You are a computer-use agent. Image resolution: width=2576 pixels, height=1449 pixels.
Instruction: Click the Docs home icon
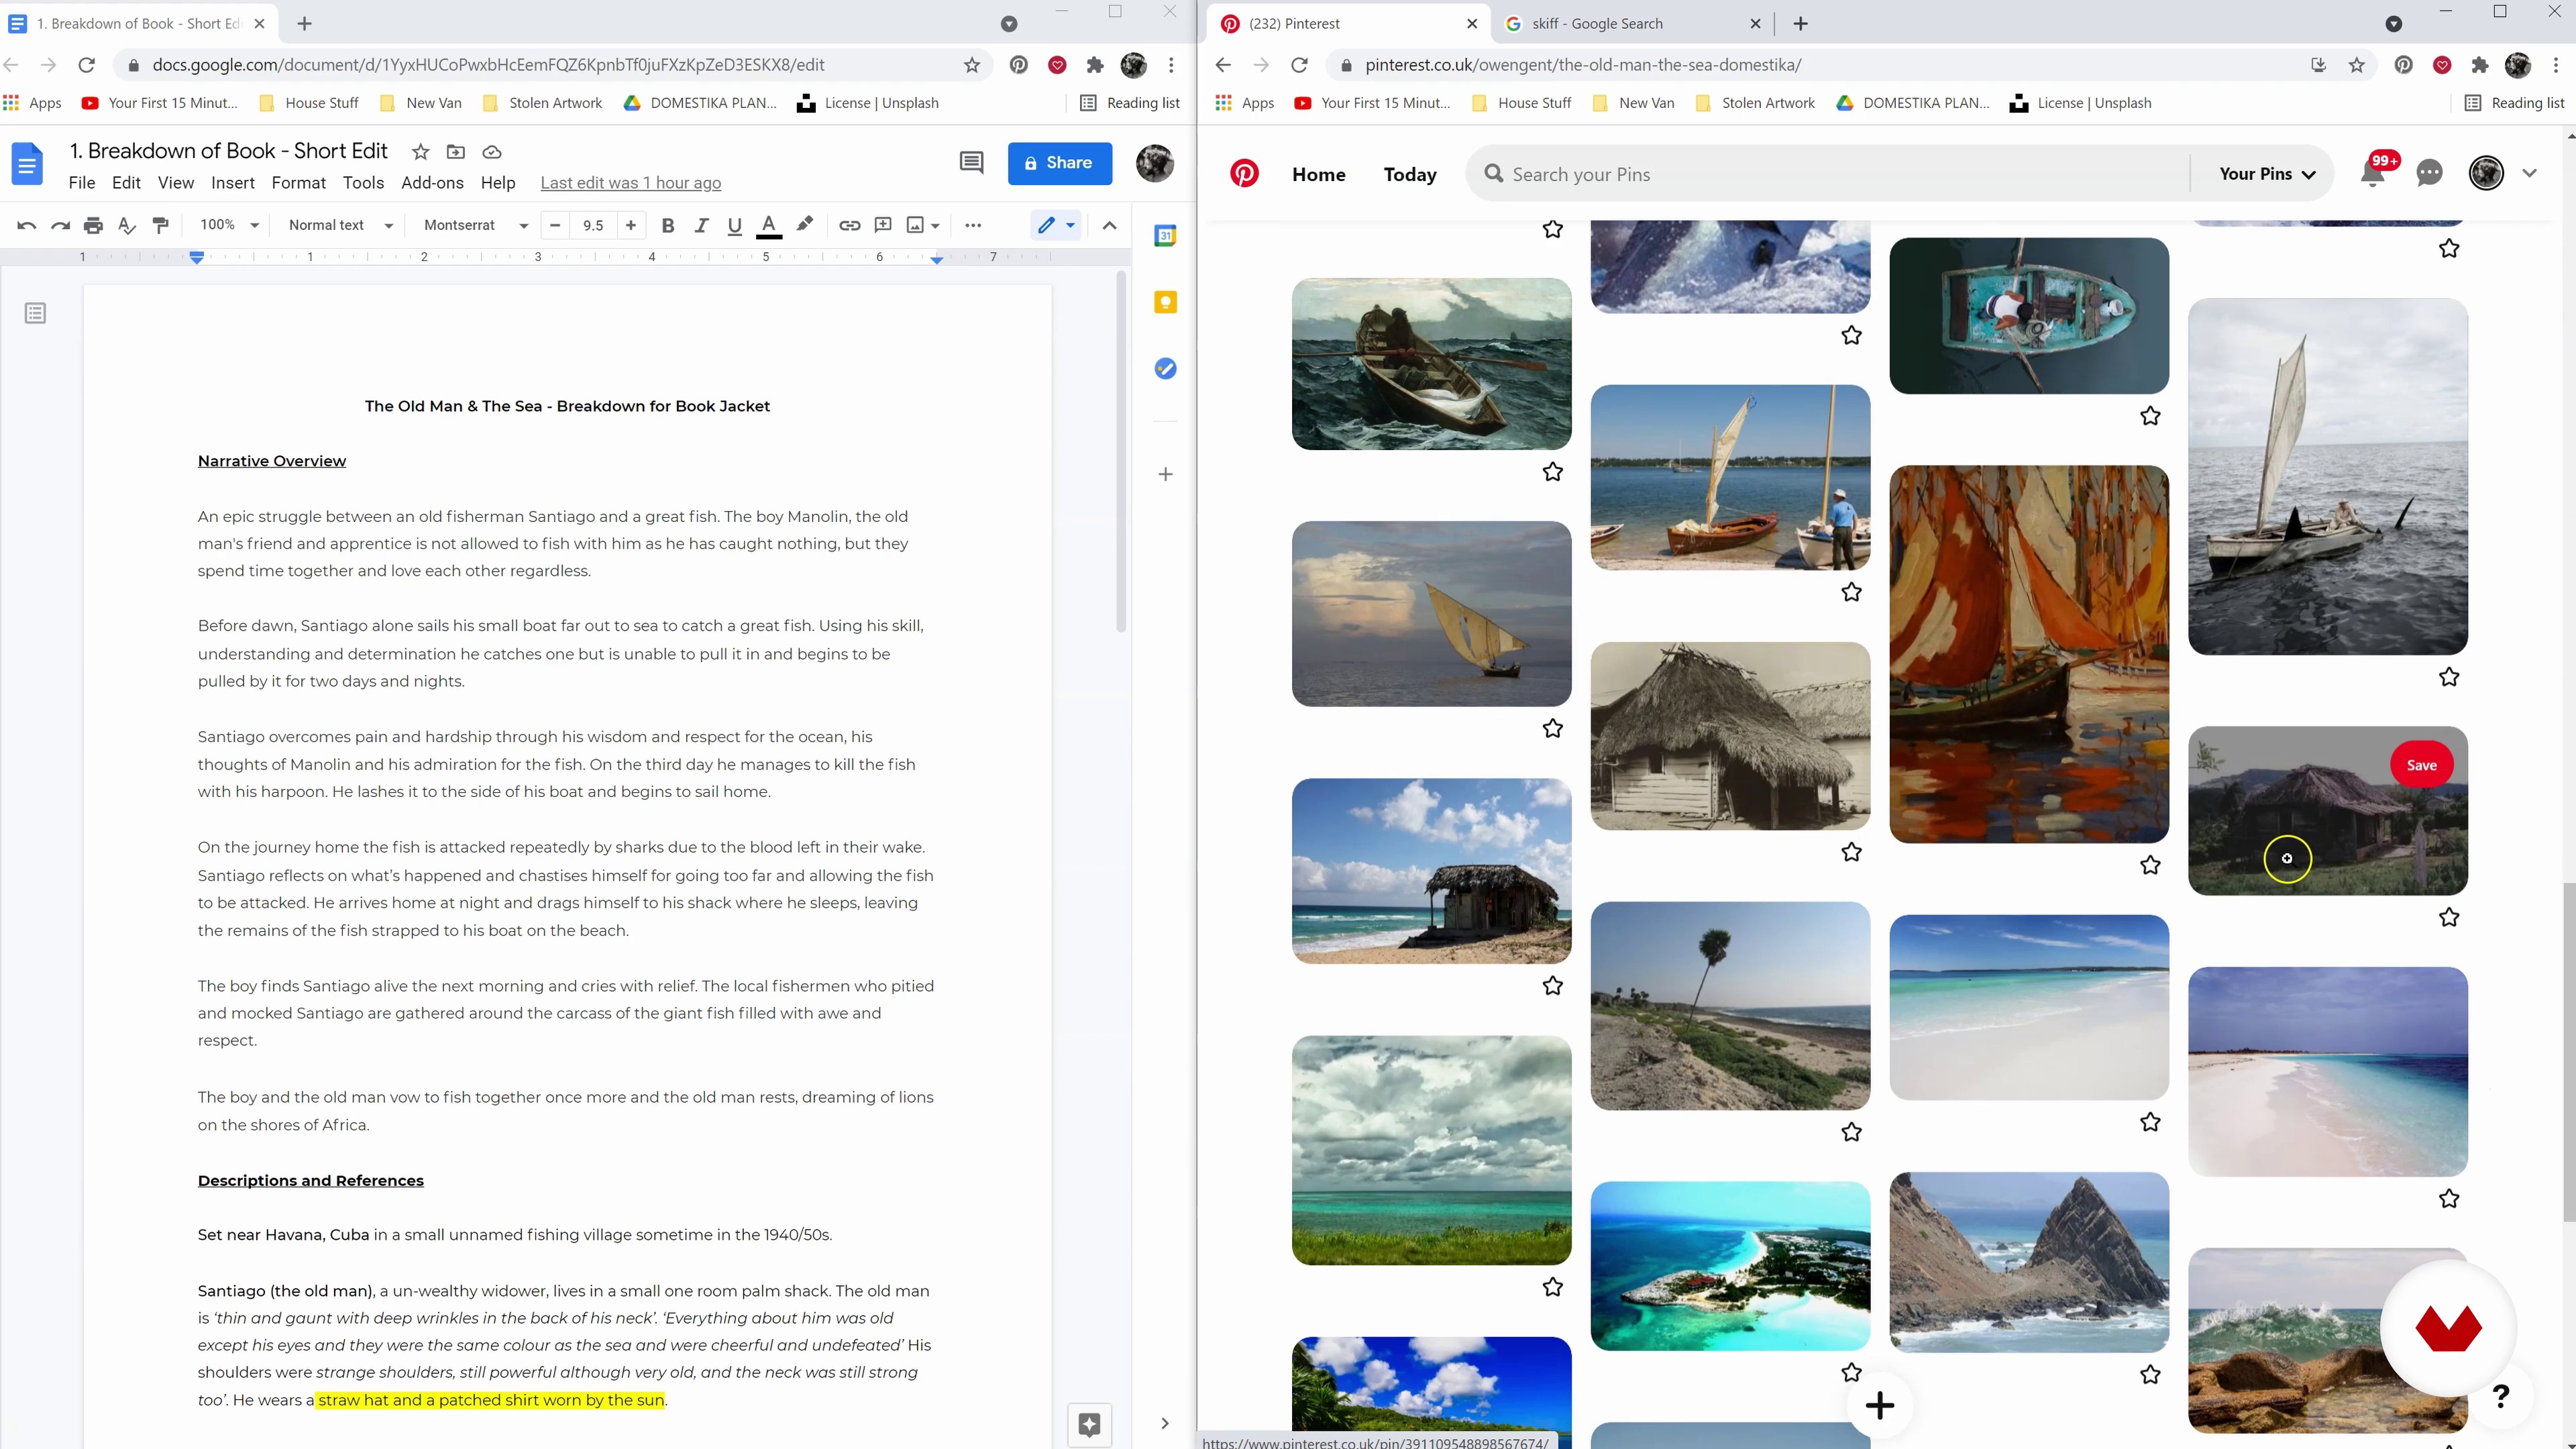point(27,165)
